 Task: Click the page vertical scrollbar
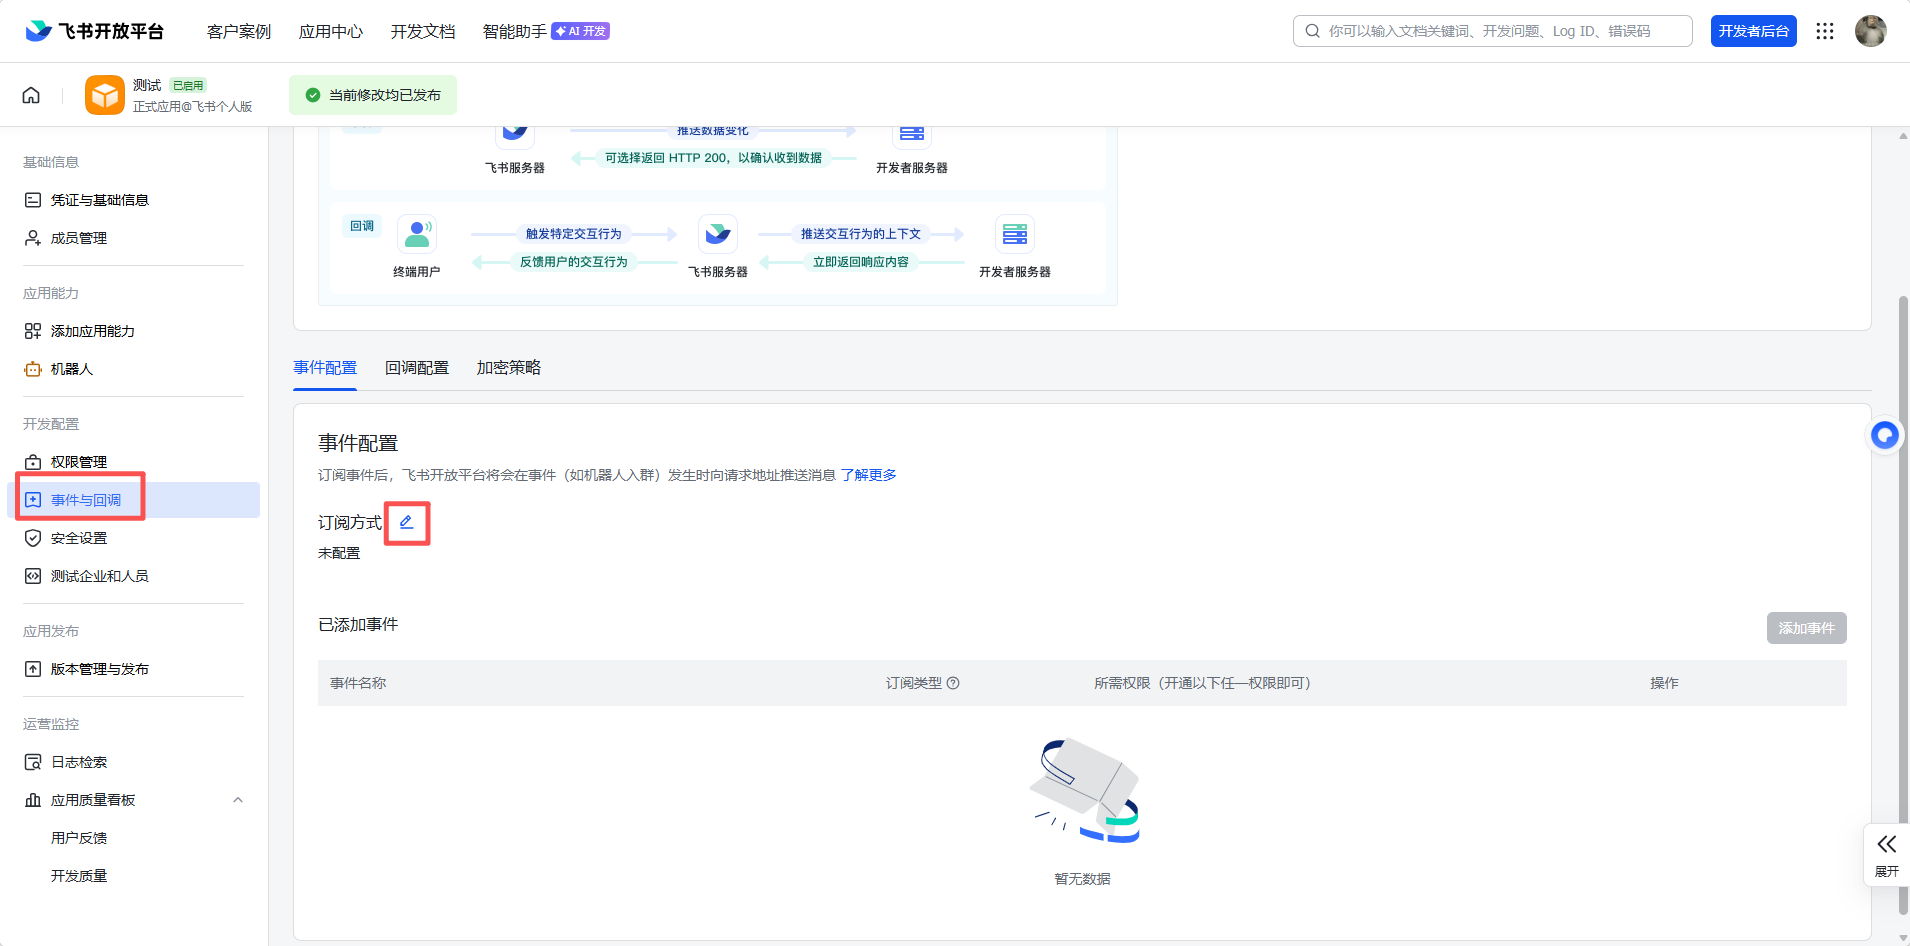click(1902, 605)
